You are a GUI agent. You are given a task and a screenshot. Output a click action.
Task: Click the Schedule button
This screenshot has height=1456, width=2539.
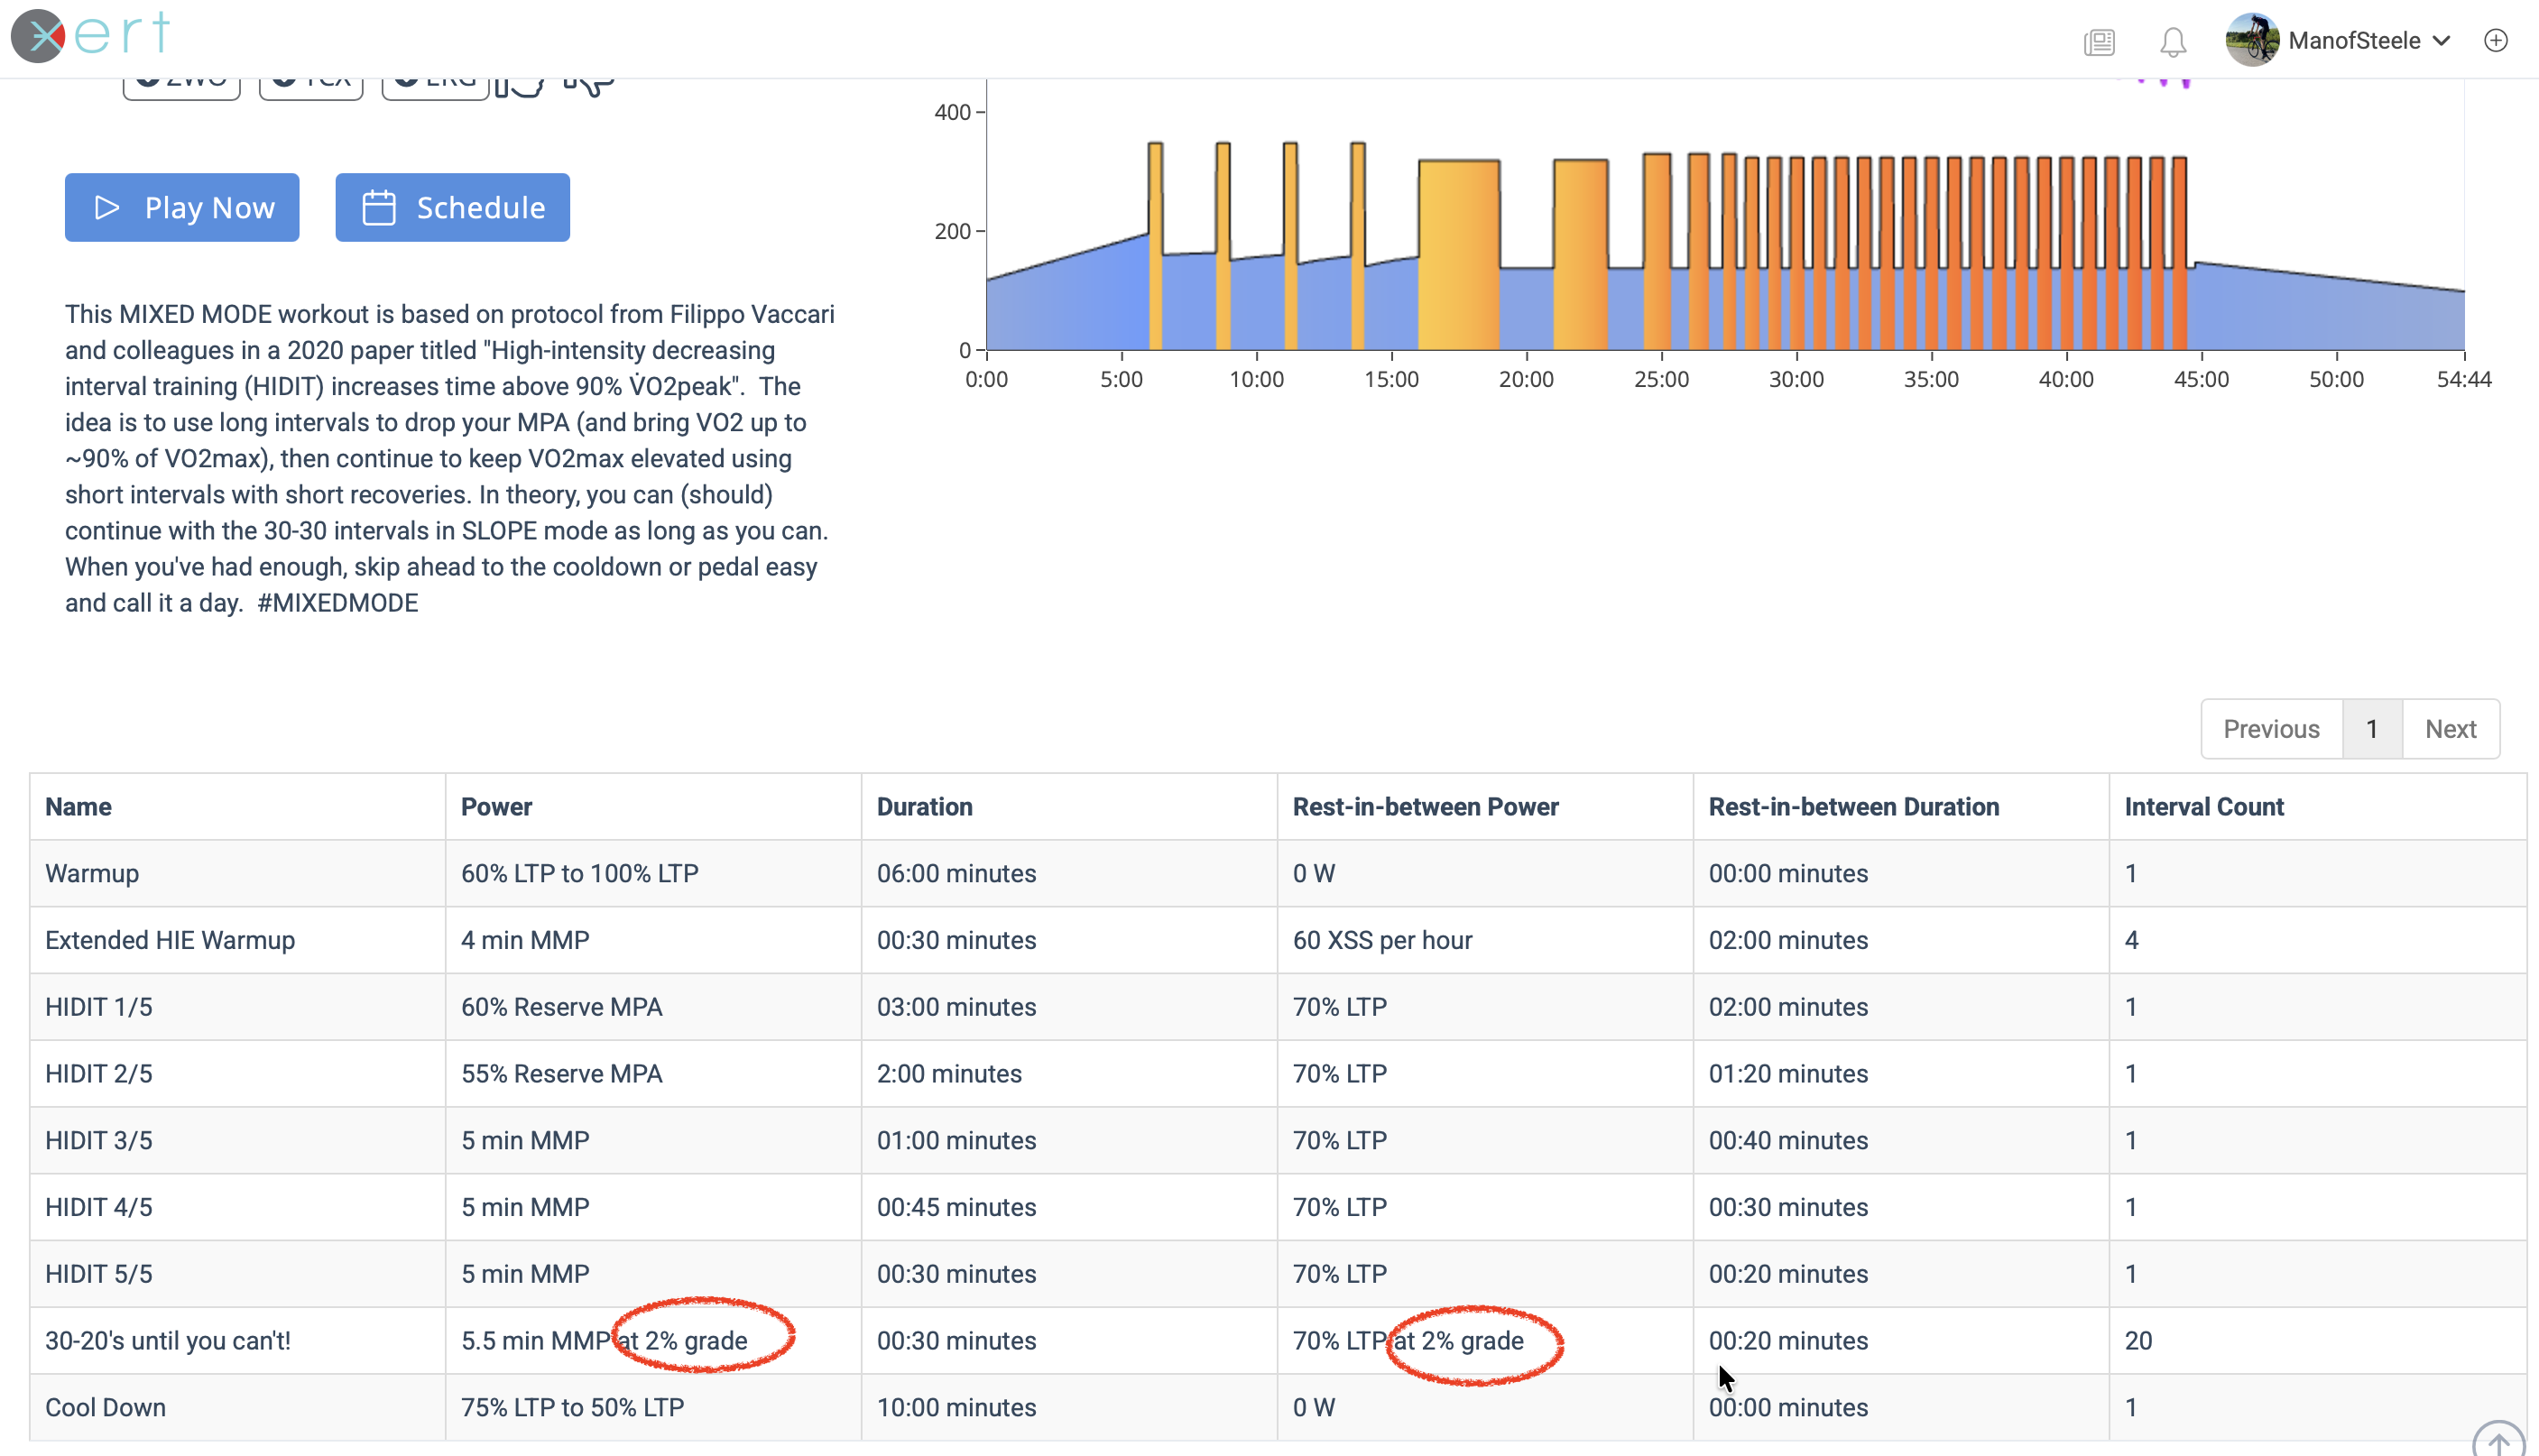[x=452, y=207]
